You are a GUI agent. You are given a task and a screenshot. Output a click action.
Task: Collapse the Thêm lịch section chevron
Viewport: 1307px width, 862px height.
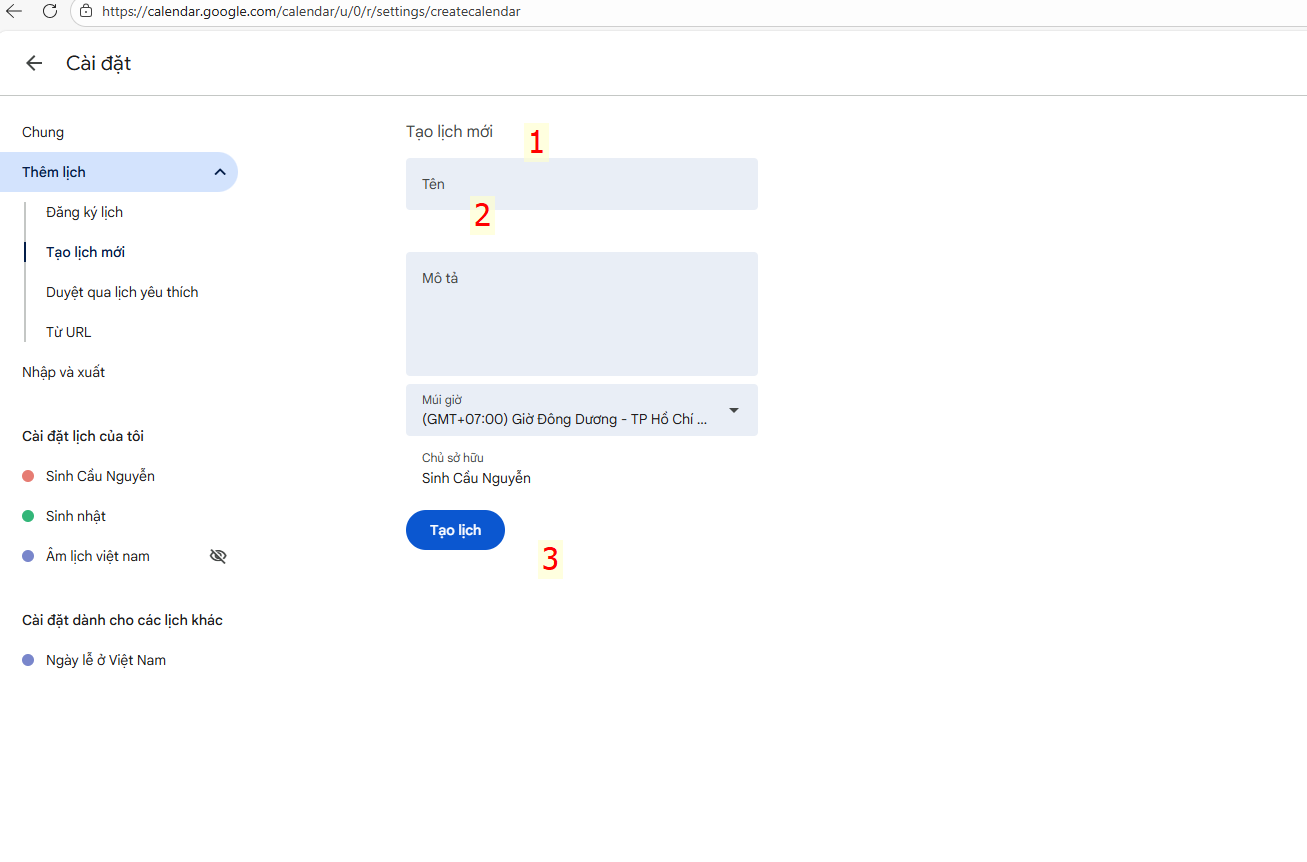[220, 172]
